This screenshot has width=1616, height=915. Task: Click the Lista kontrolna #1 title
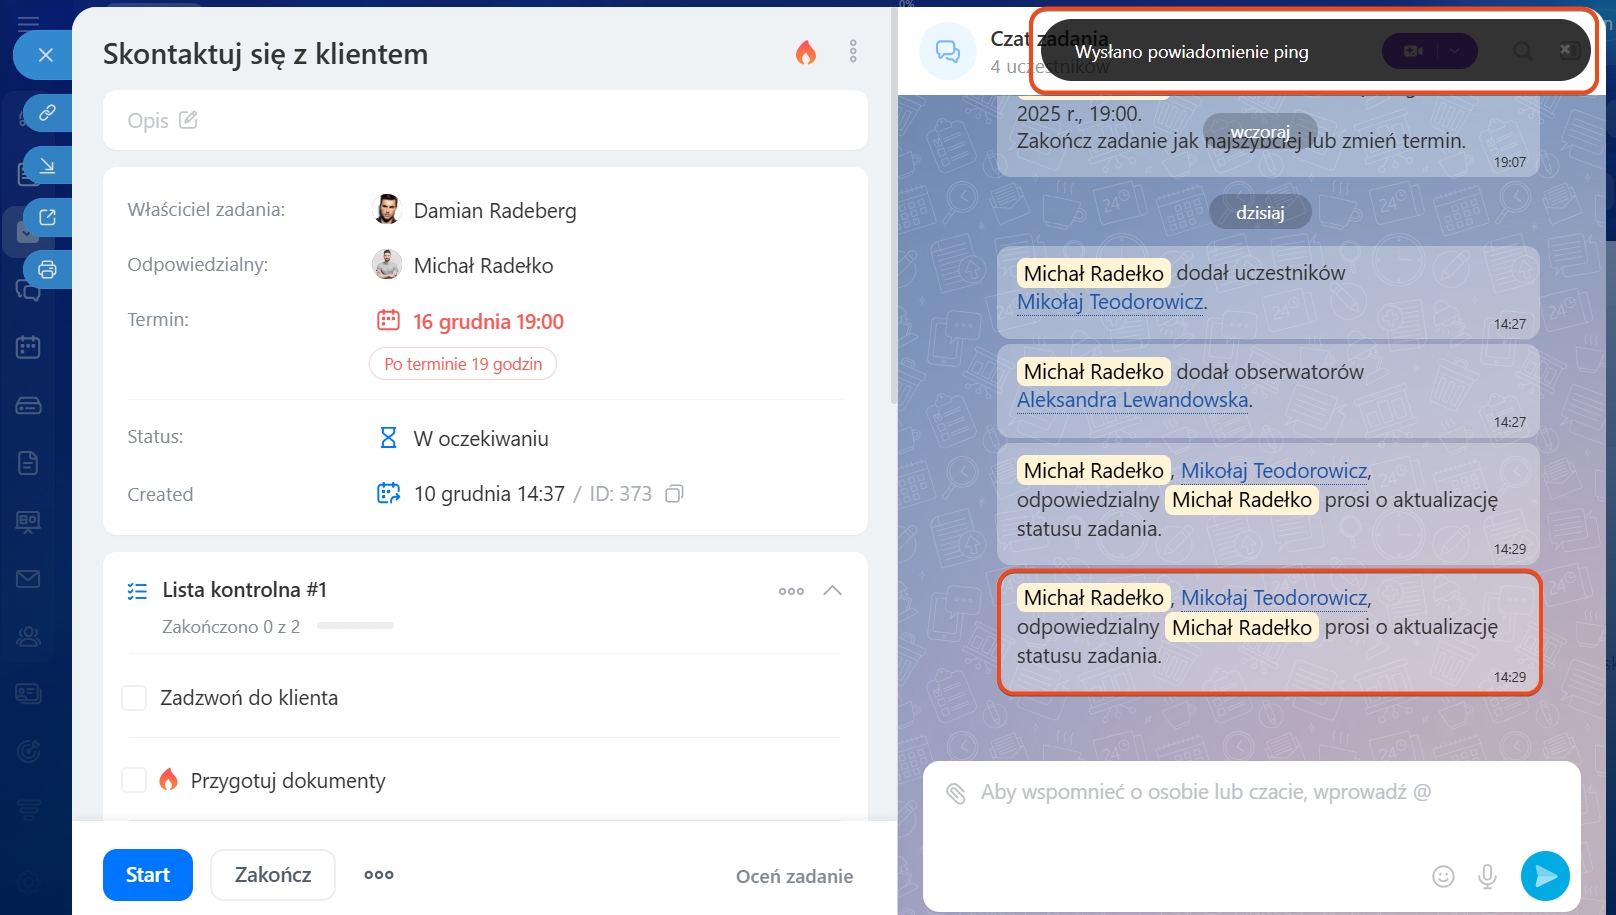(x=245, y=590)
